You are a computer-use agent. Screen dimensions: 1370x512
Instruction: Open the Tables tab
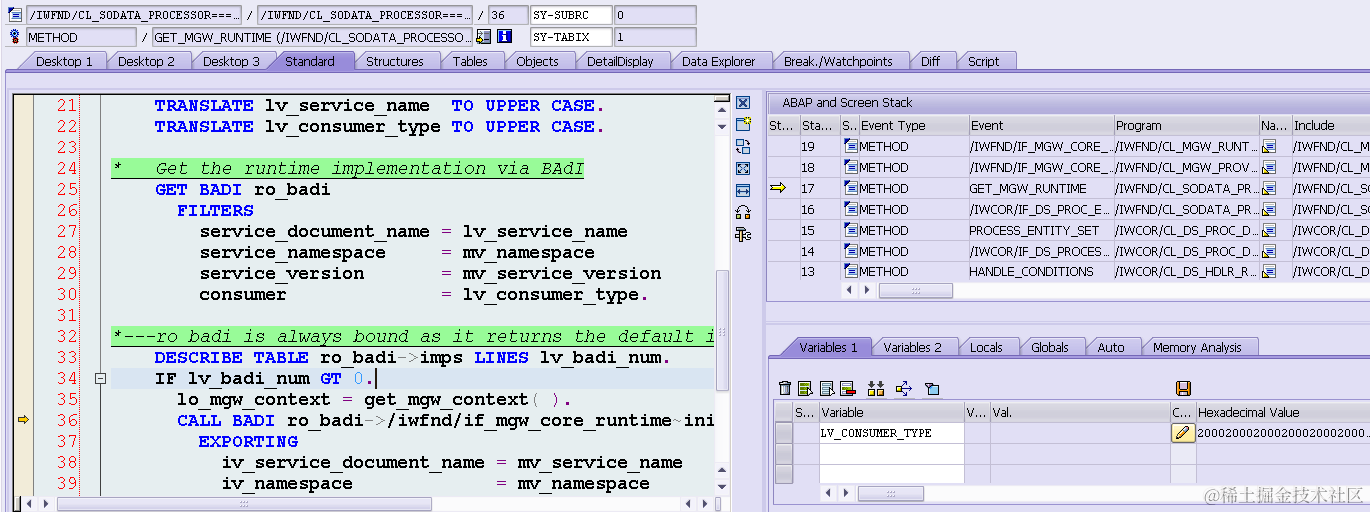click(x=470, y=61)
